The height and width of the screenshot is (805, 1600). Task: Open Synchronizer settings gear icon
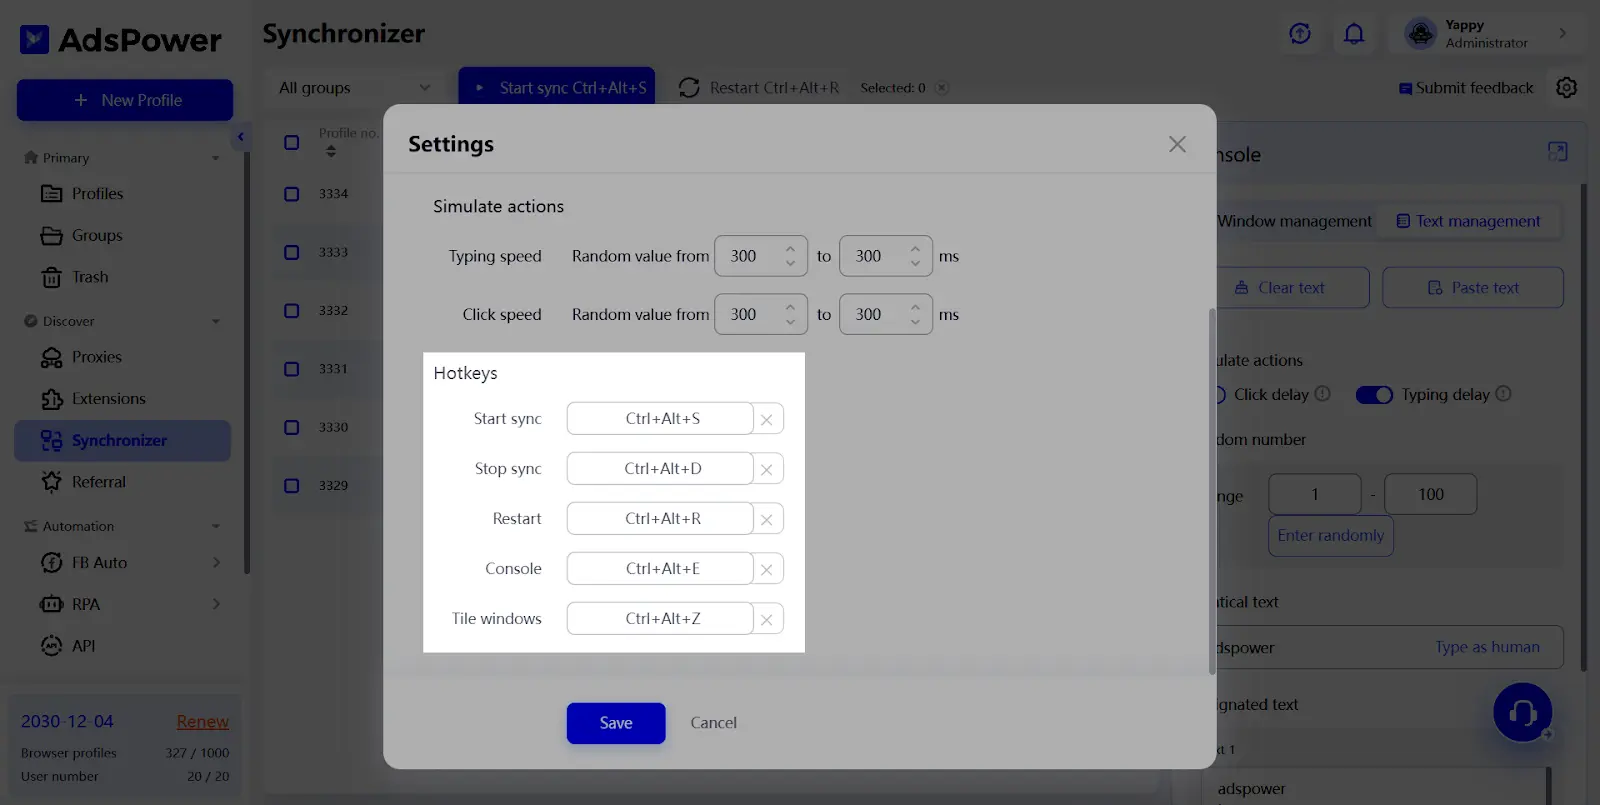pos(1566,88)
